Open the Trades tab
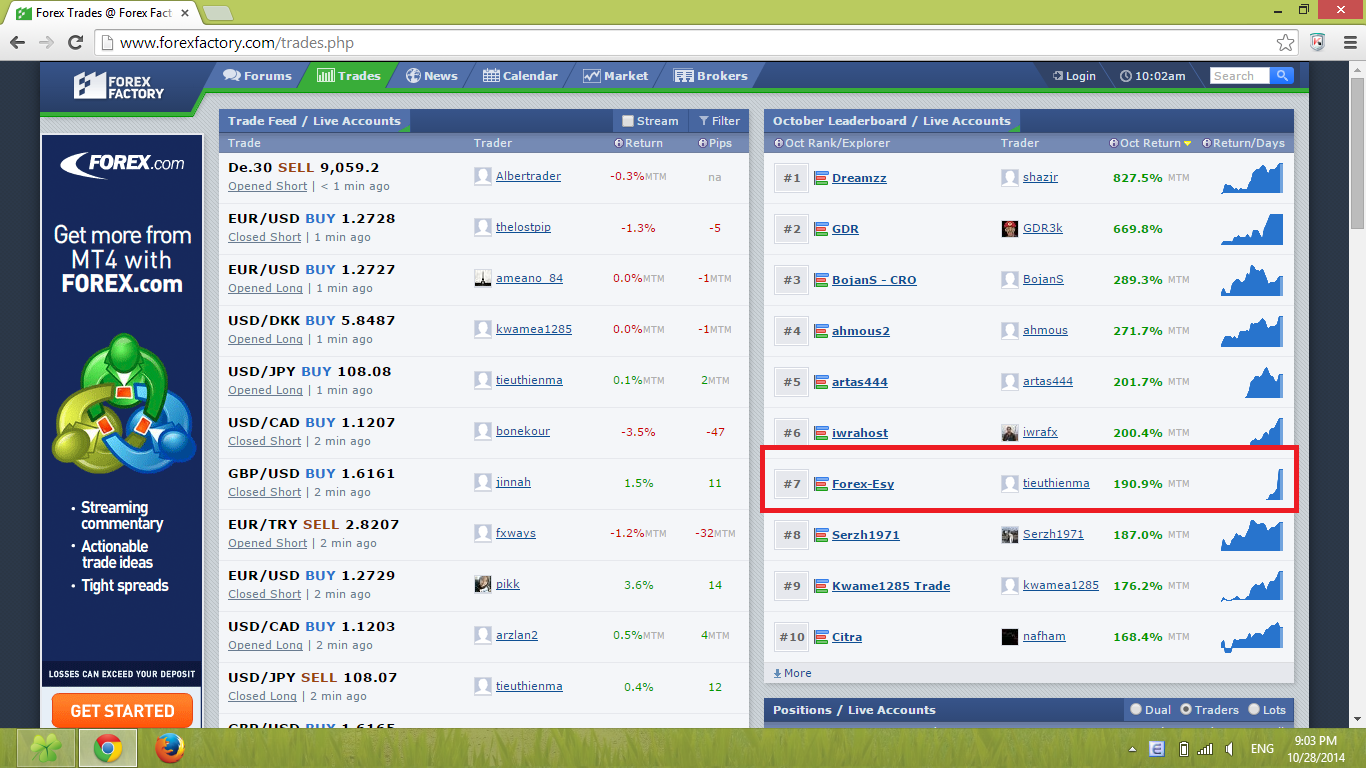Screen dimensions: 1366x768 349,76
